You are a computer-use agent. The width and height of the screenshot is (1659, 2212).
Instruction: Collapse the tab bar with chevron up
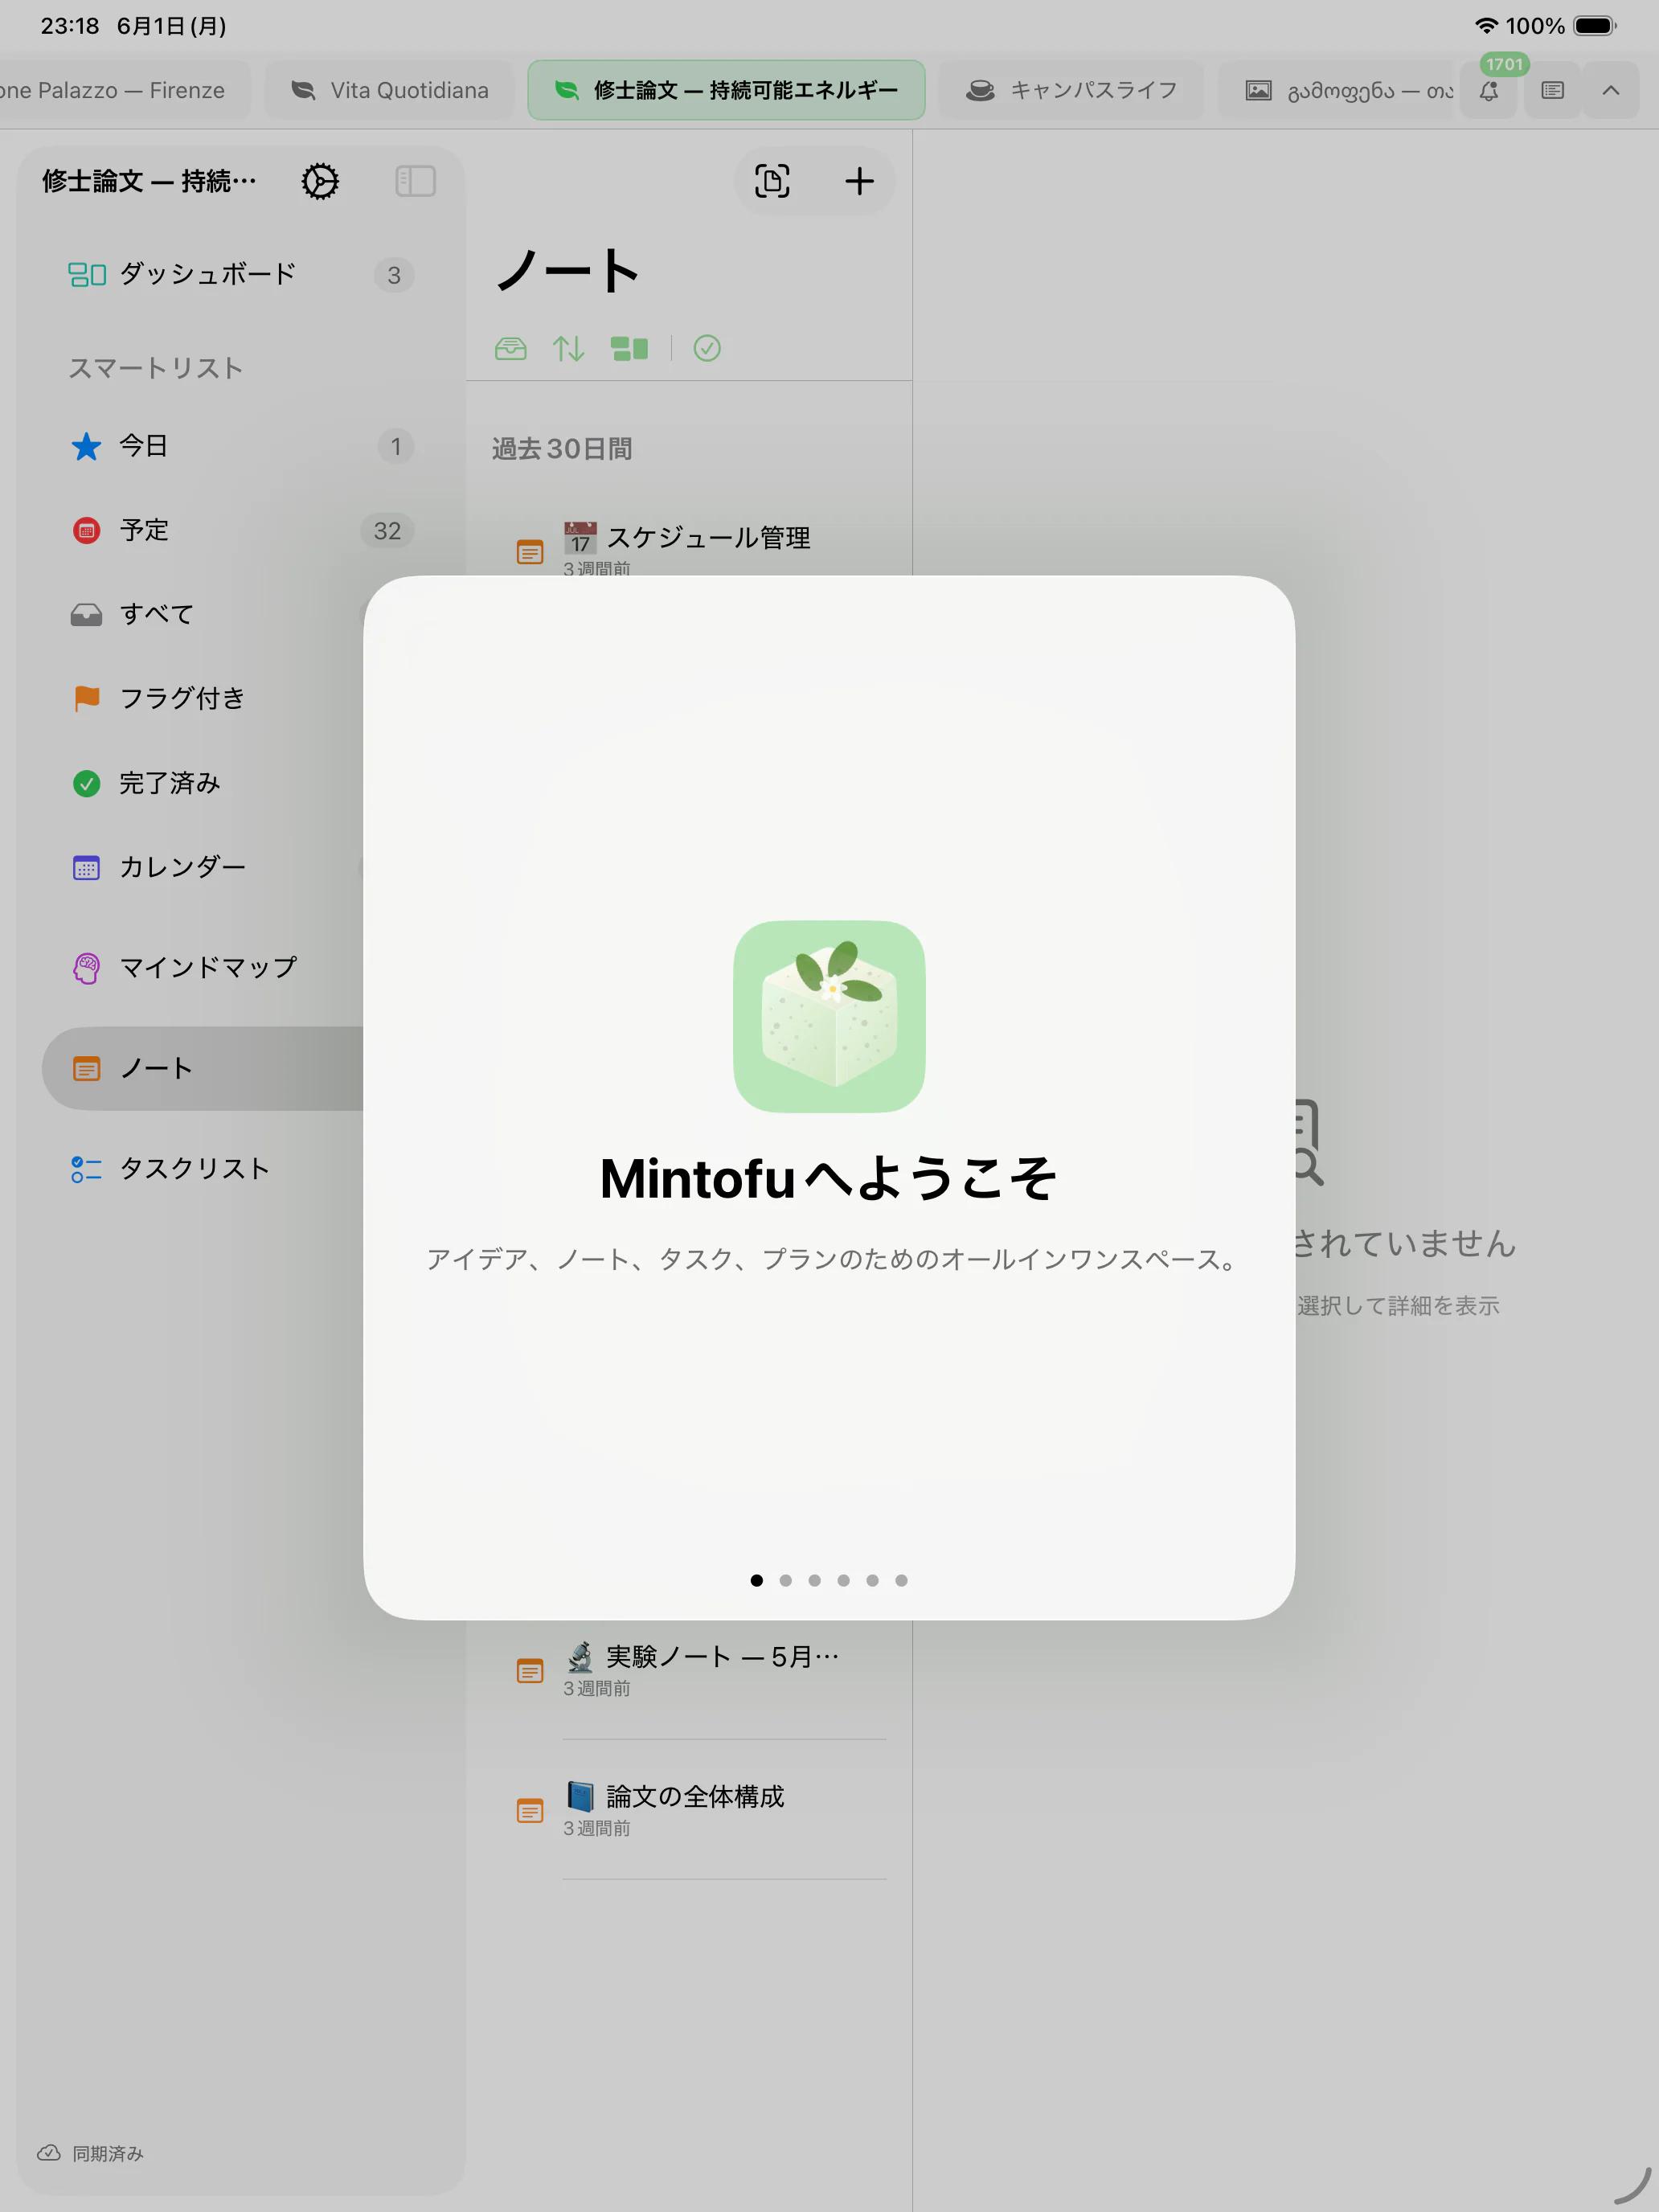pyautogui.click(x=1611, y=90)
